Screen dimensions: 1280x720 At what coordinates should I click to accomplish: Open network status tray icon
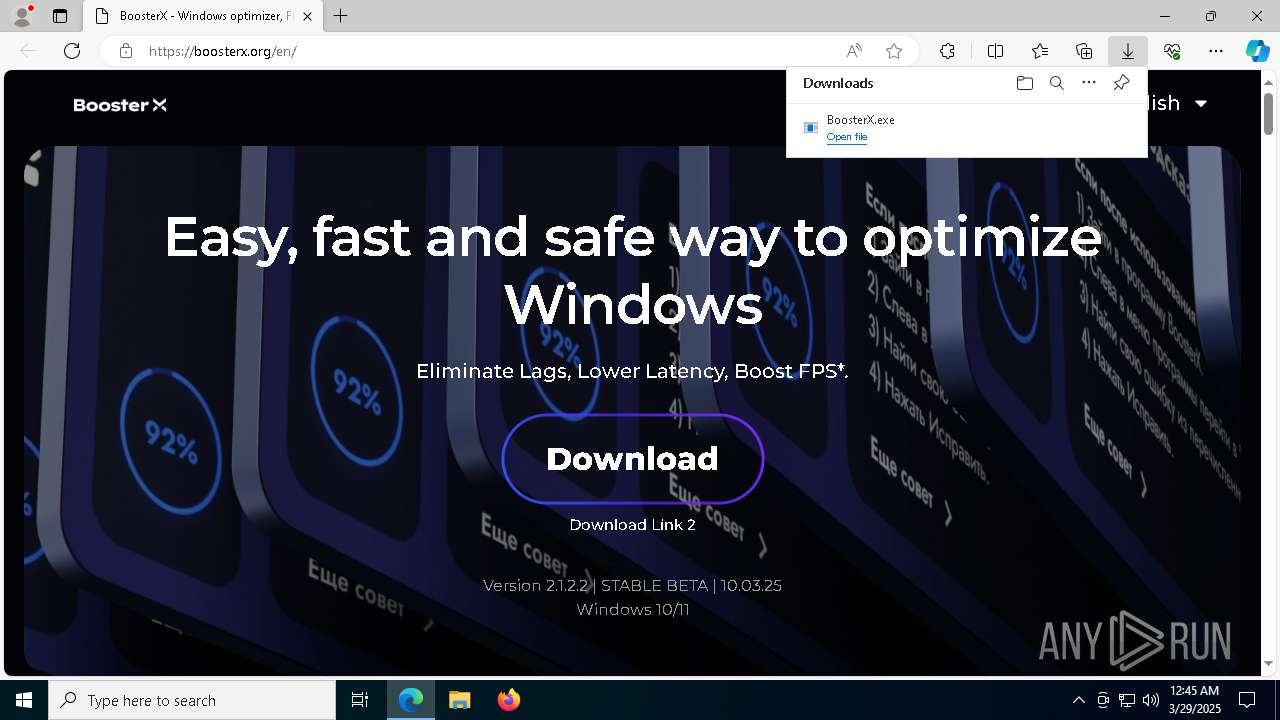pyautogui.click(x=1127, y=700)
